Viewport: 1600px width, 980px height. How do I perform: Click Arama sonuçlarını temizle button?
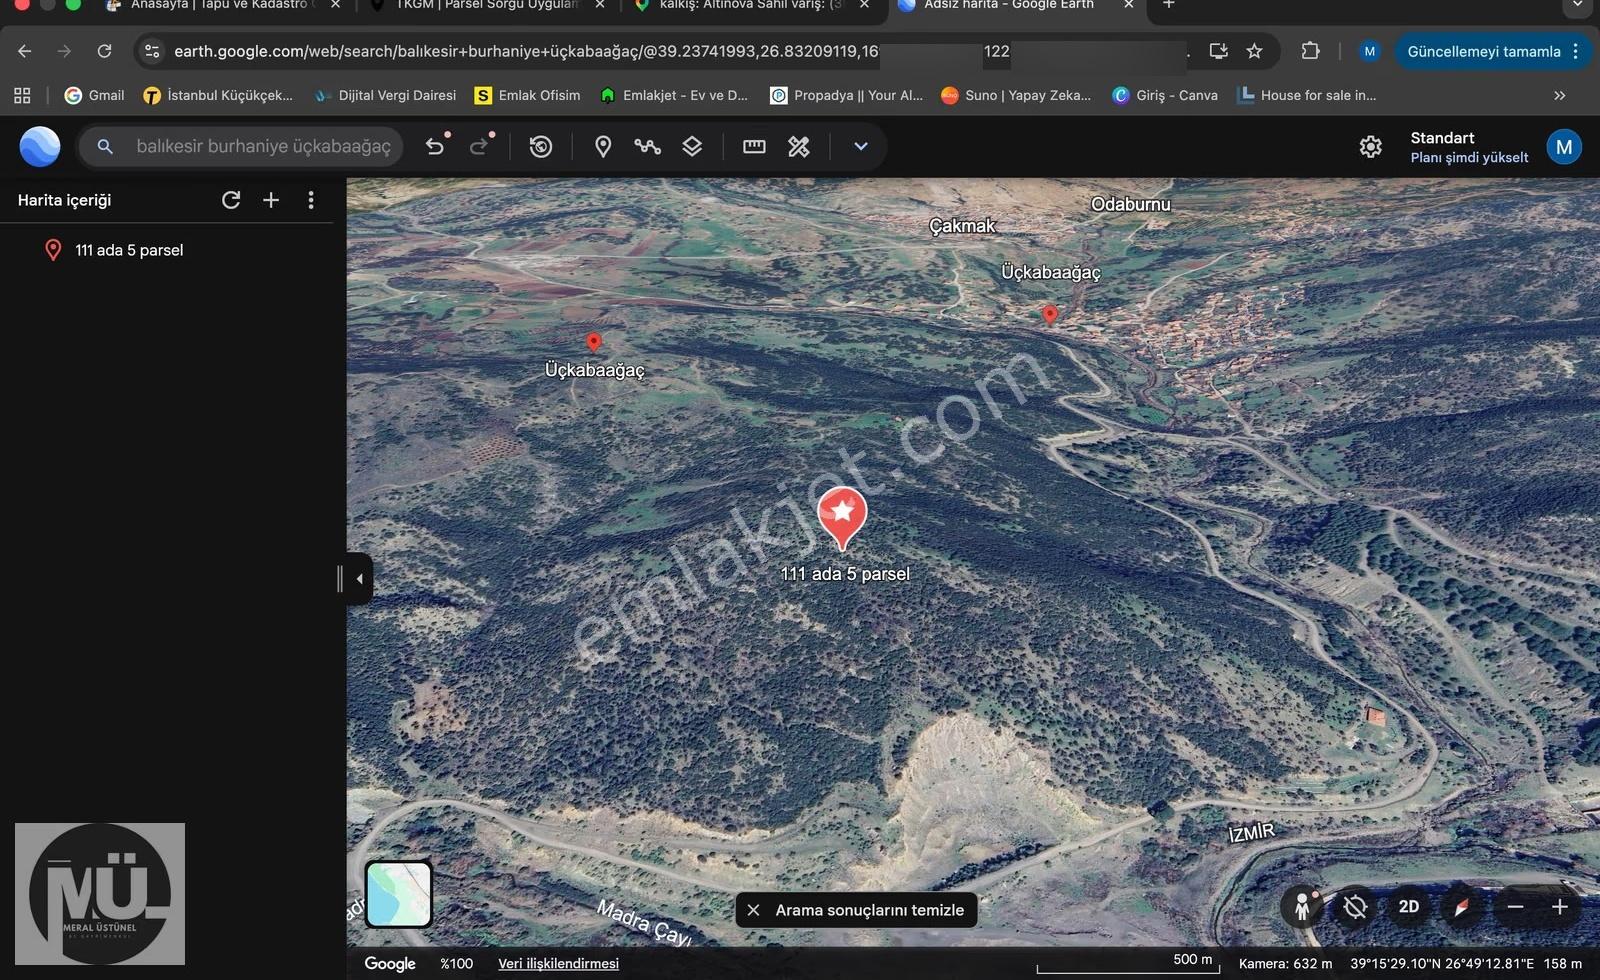tap(857, 910)
